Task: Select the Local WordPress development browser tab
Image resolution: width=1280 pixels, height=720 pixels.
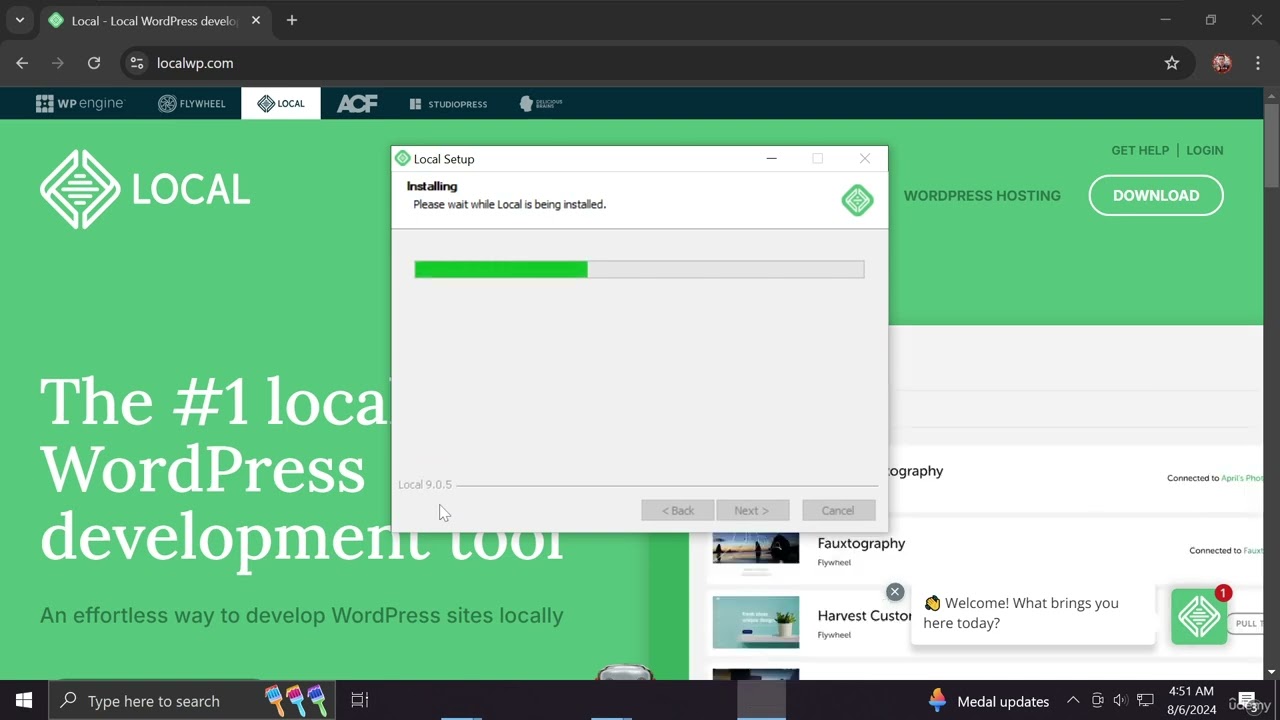Action: click(x=155, y=20)
